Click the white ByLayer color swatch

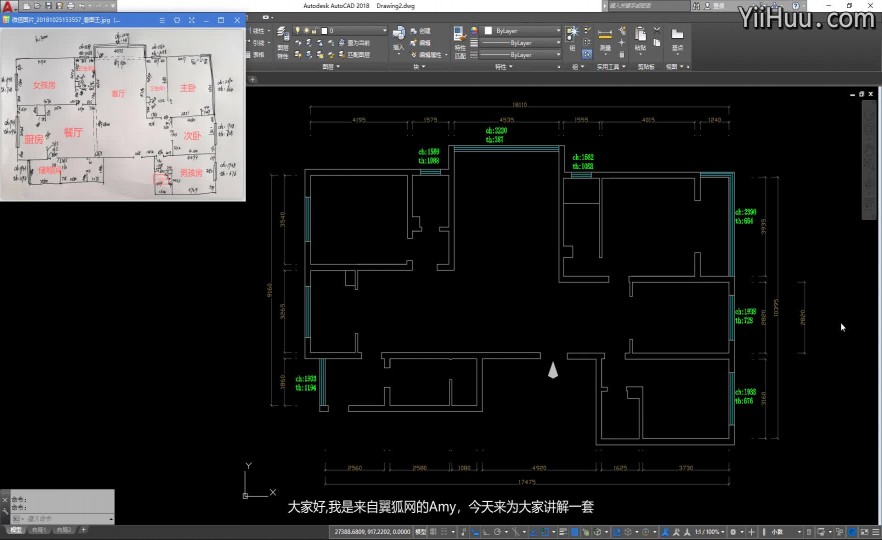488,30
